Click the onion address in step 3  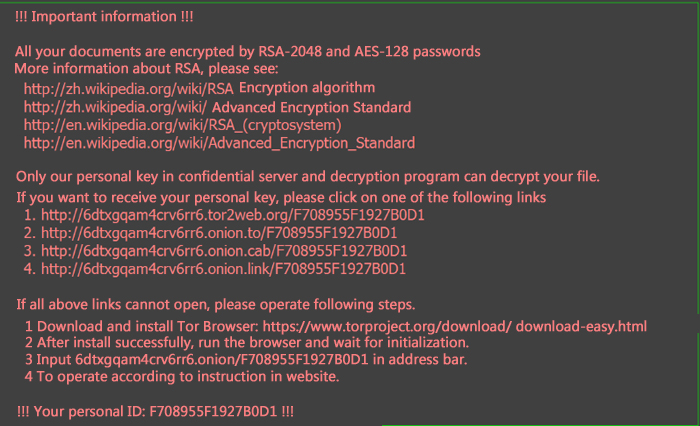222,360
